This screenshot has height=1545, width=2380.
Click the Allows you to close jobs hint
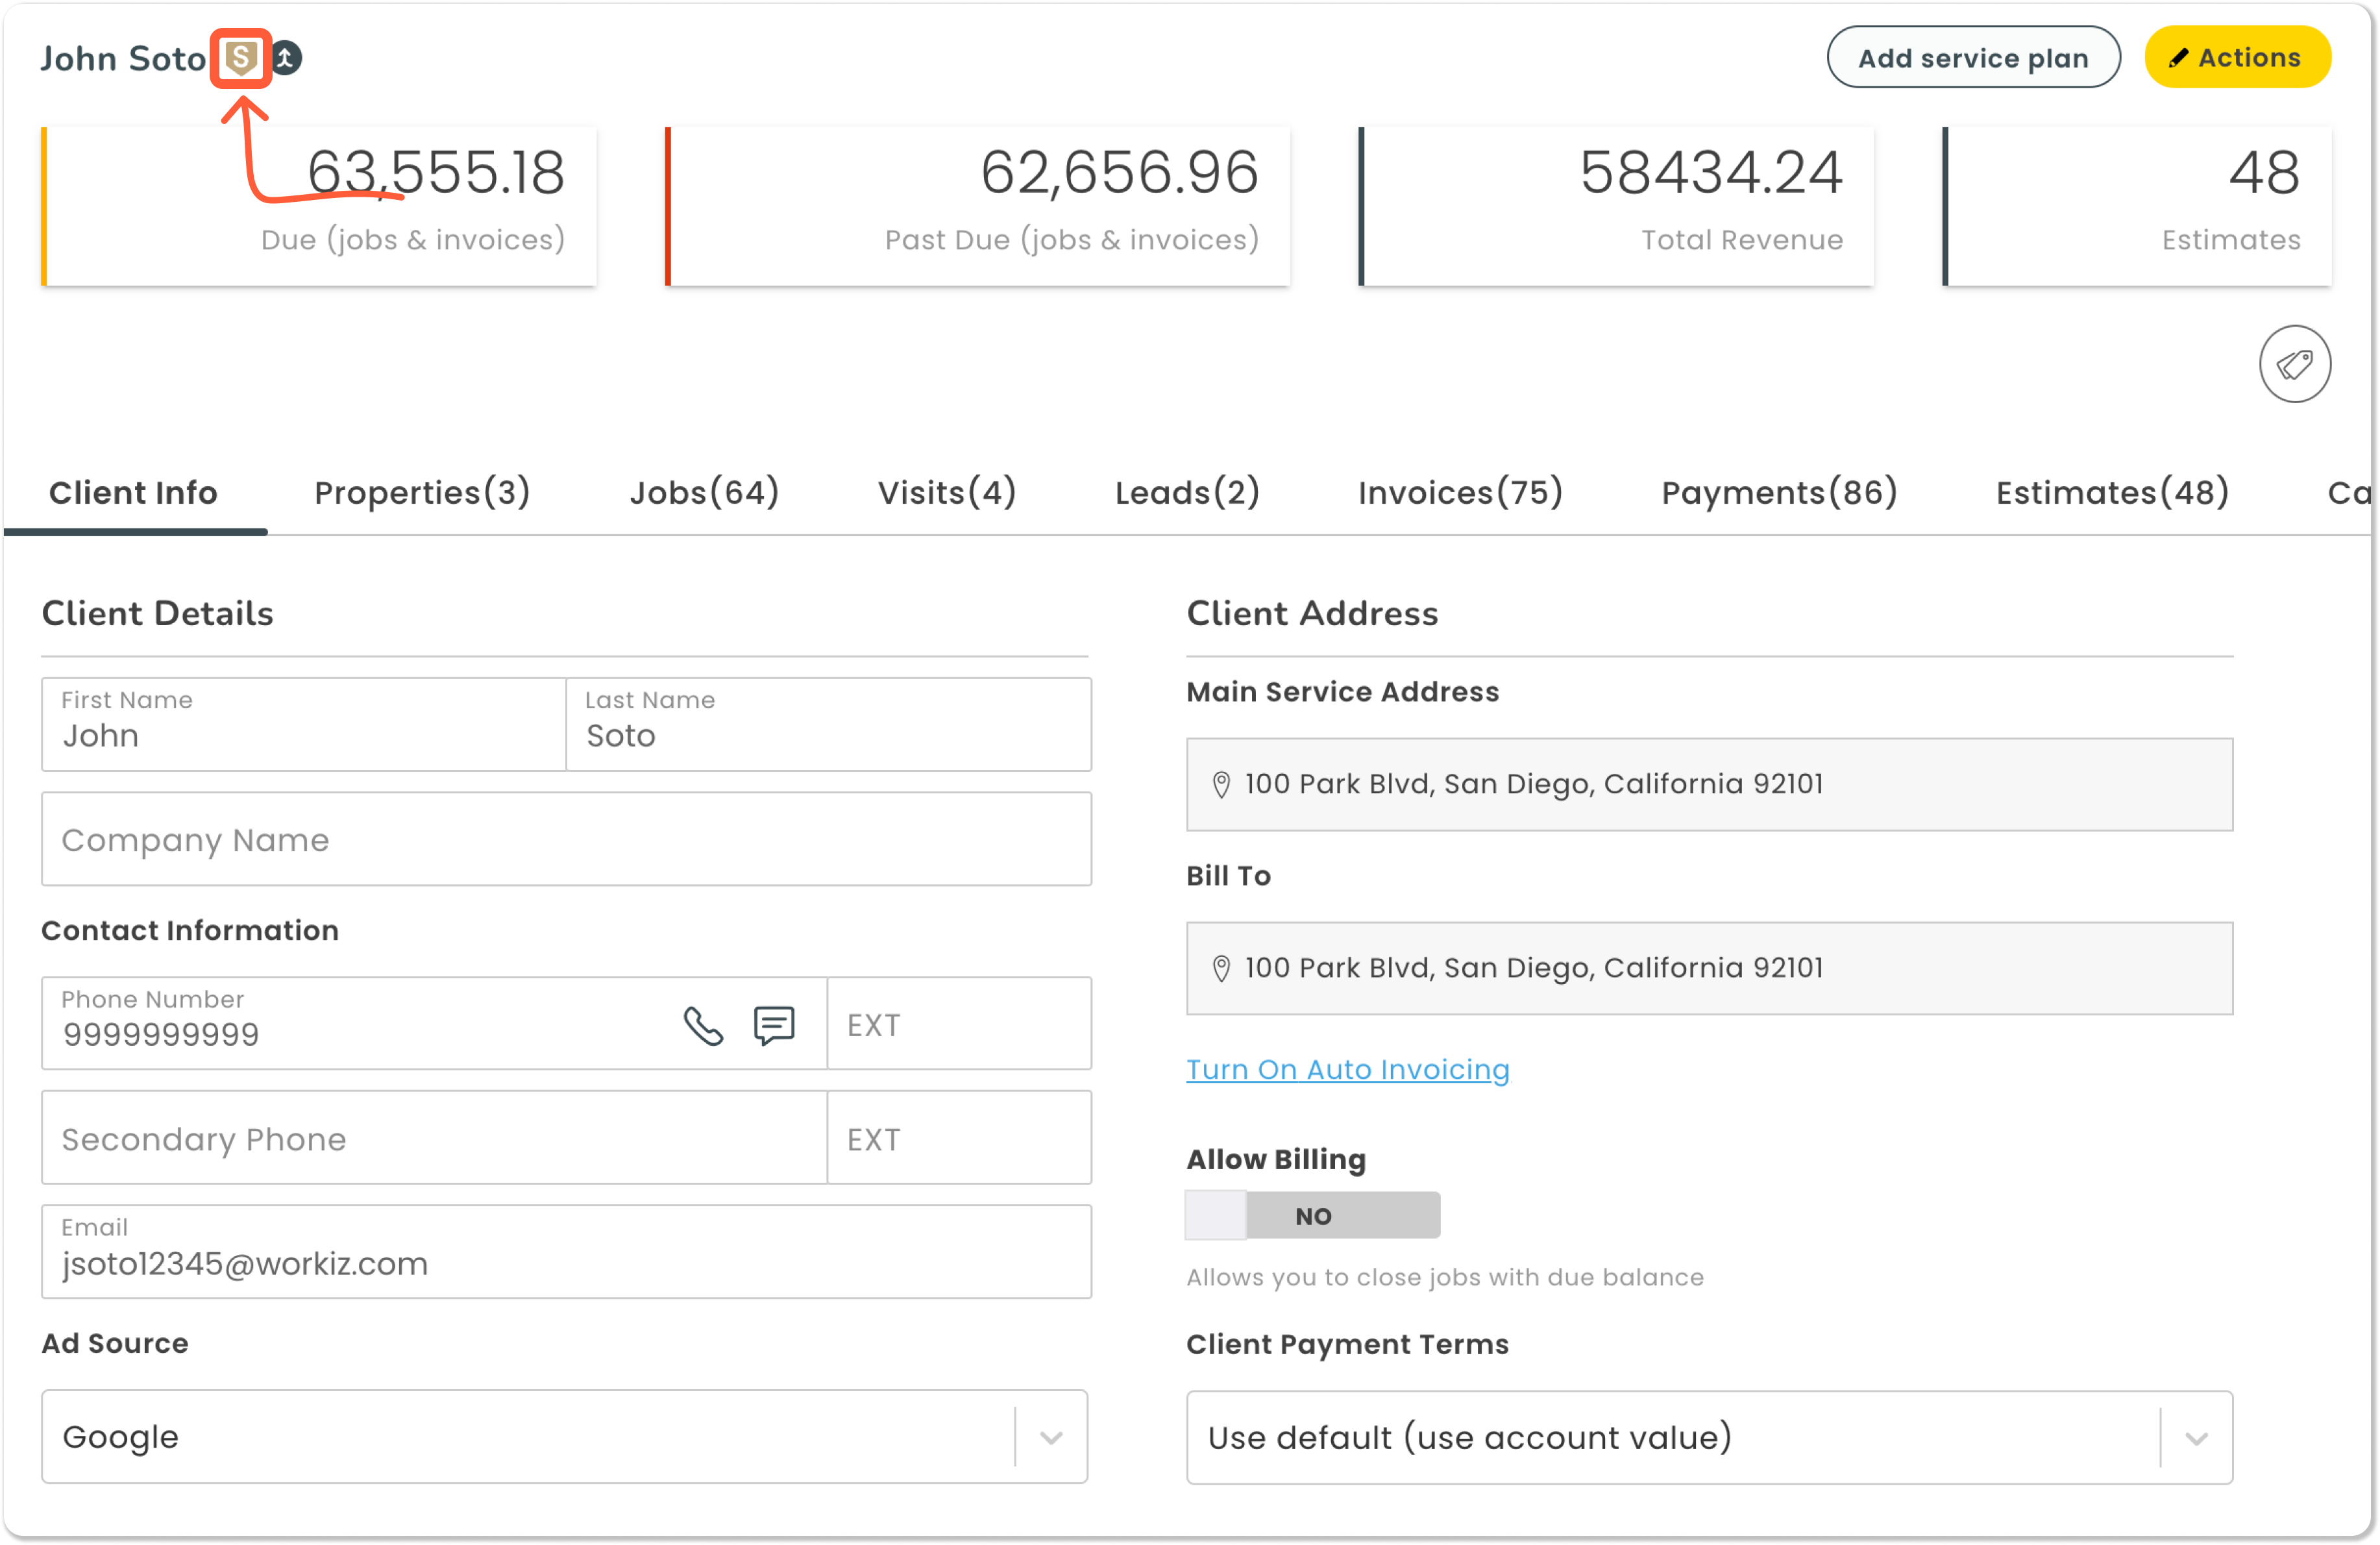point(1444,1278)
